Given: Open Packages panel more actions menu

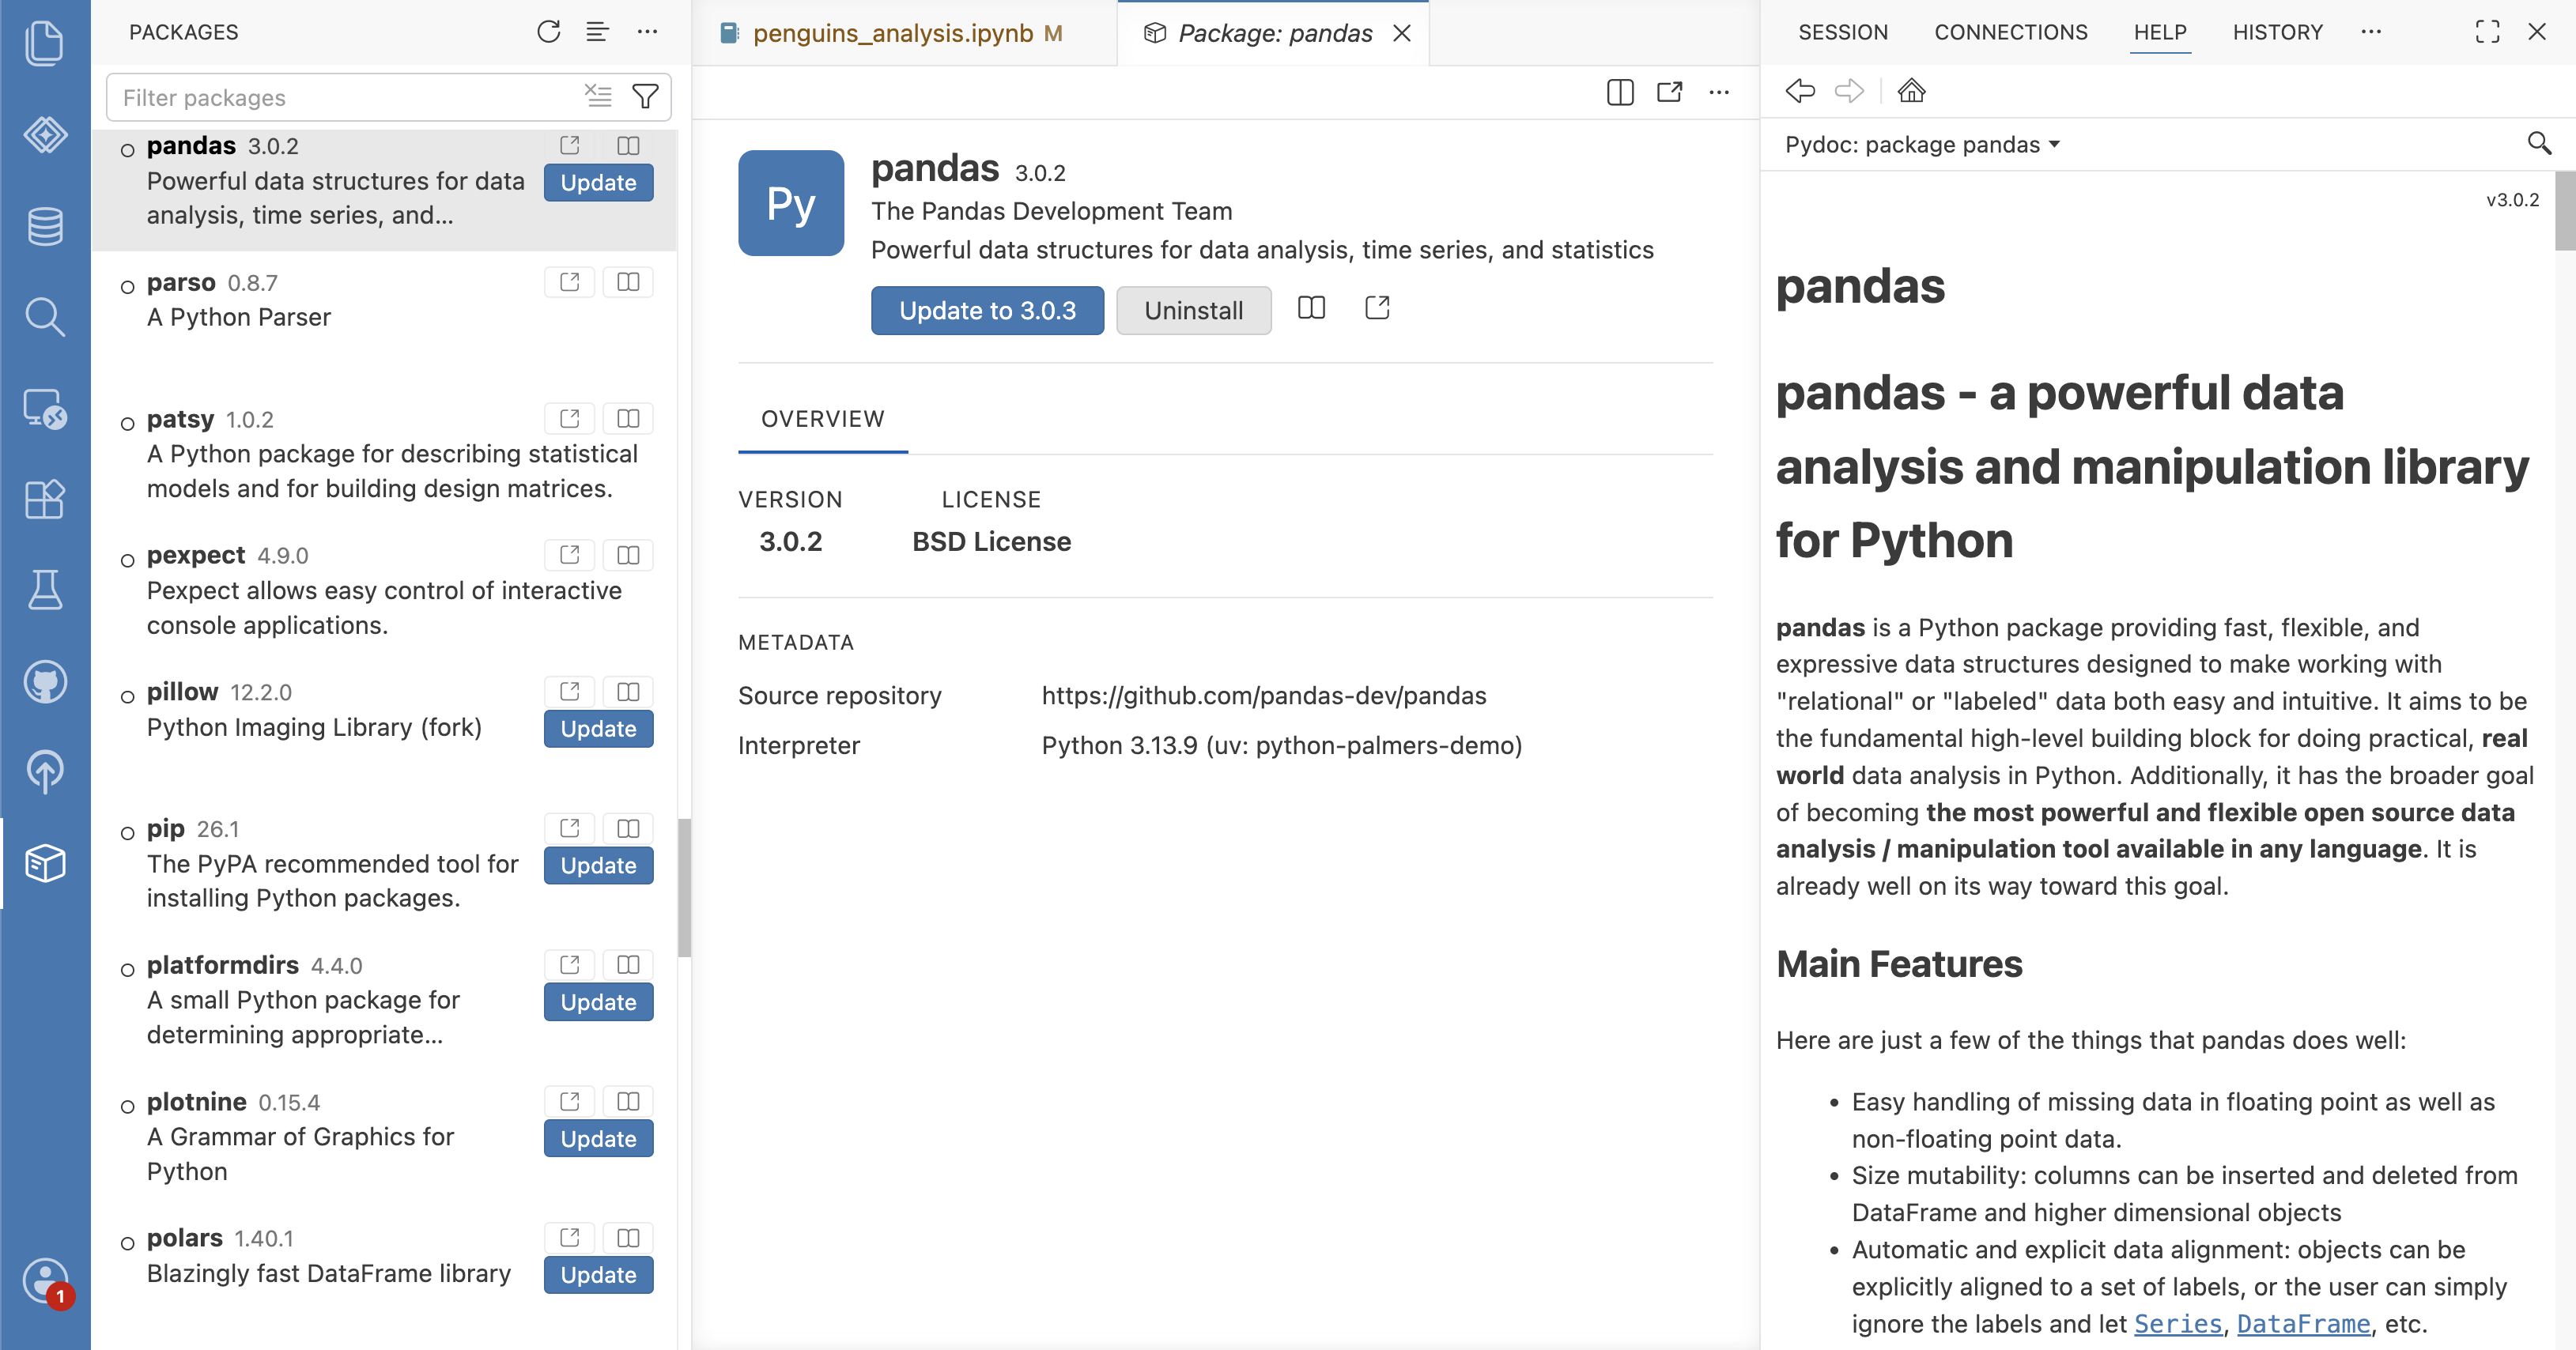Looking at the screenshot, I should pyautogui.click(x=647, y=32).
